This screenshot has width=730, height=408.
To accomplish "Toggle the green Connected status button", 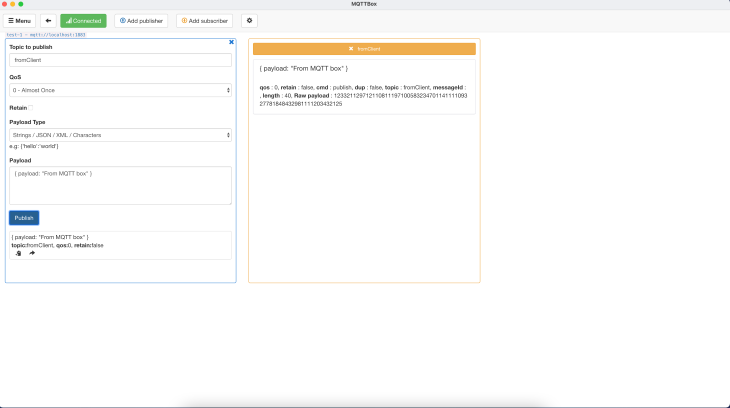I will click(83, 20).
